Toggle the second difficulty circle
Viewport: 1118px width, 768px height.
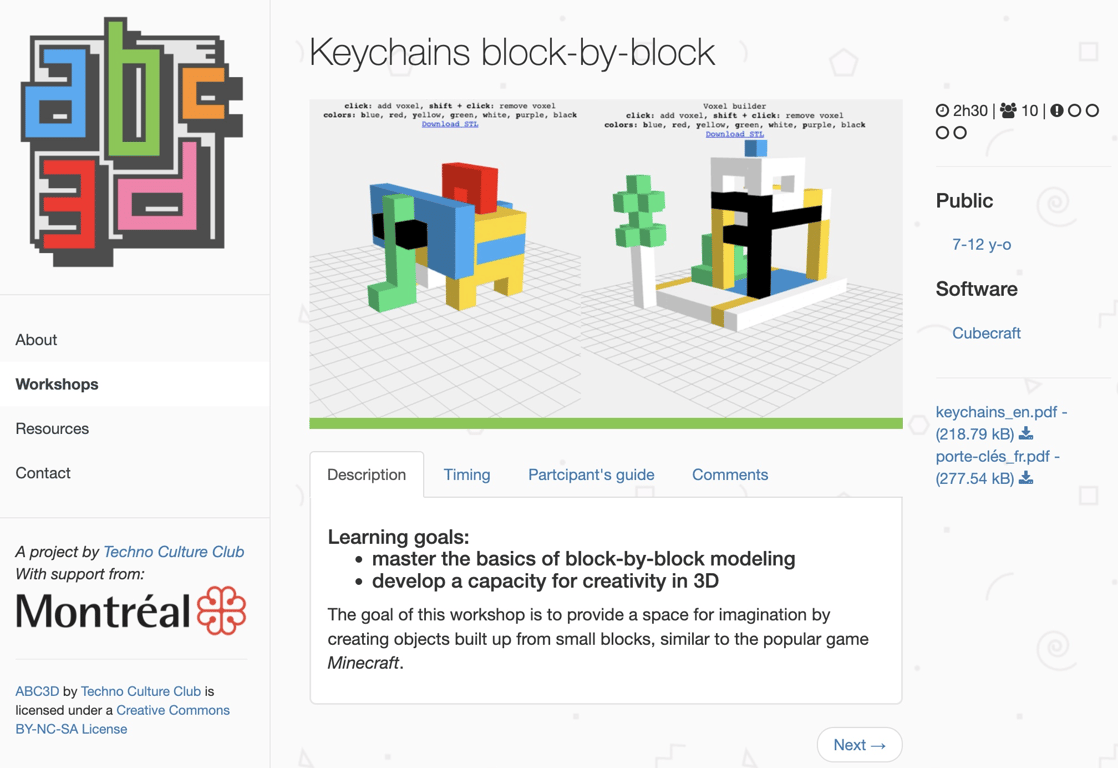tap(1075, 110)
